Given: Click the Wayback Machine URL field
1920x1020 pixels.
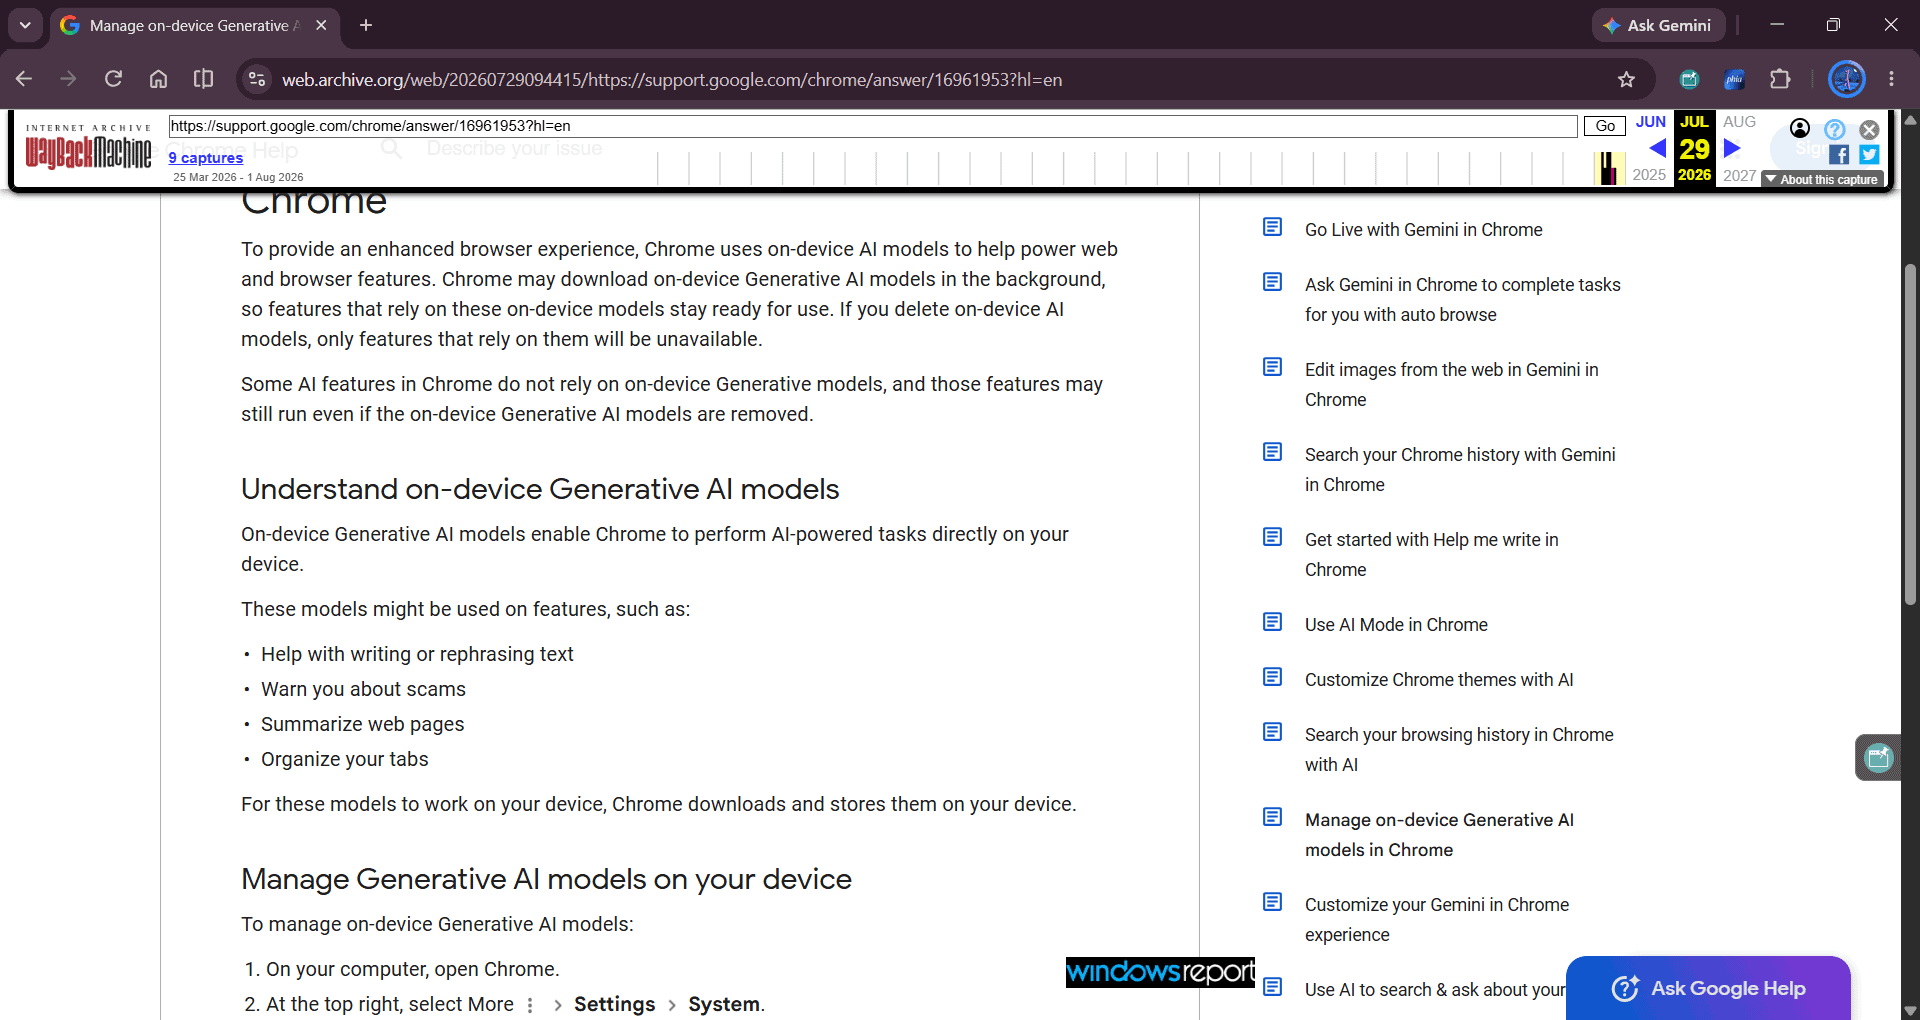Looking at the screenshot, I should tap(873, 126).
